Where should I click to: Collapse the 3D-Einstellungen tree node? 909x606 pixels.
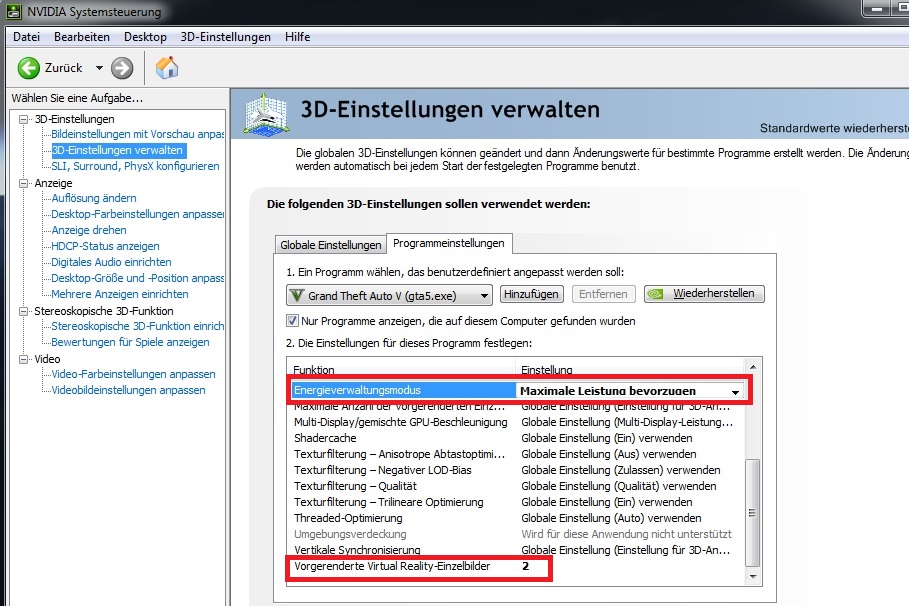coord(24,119)
